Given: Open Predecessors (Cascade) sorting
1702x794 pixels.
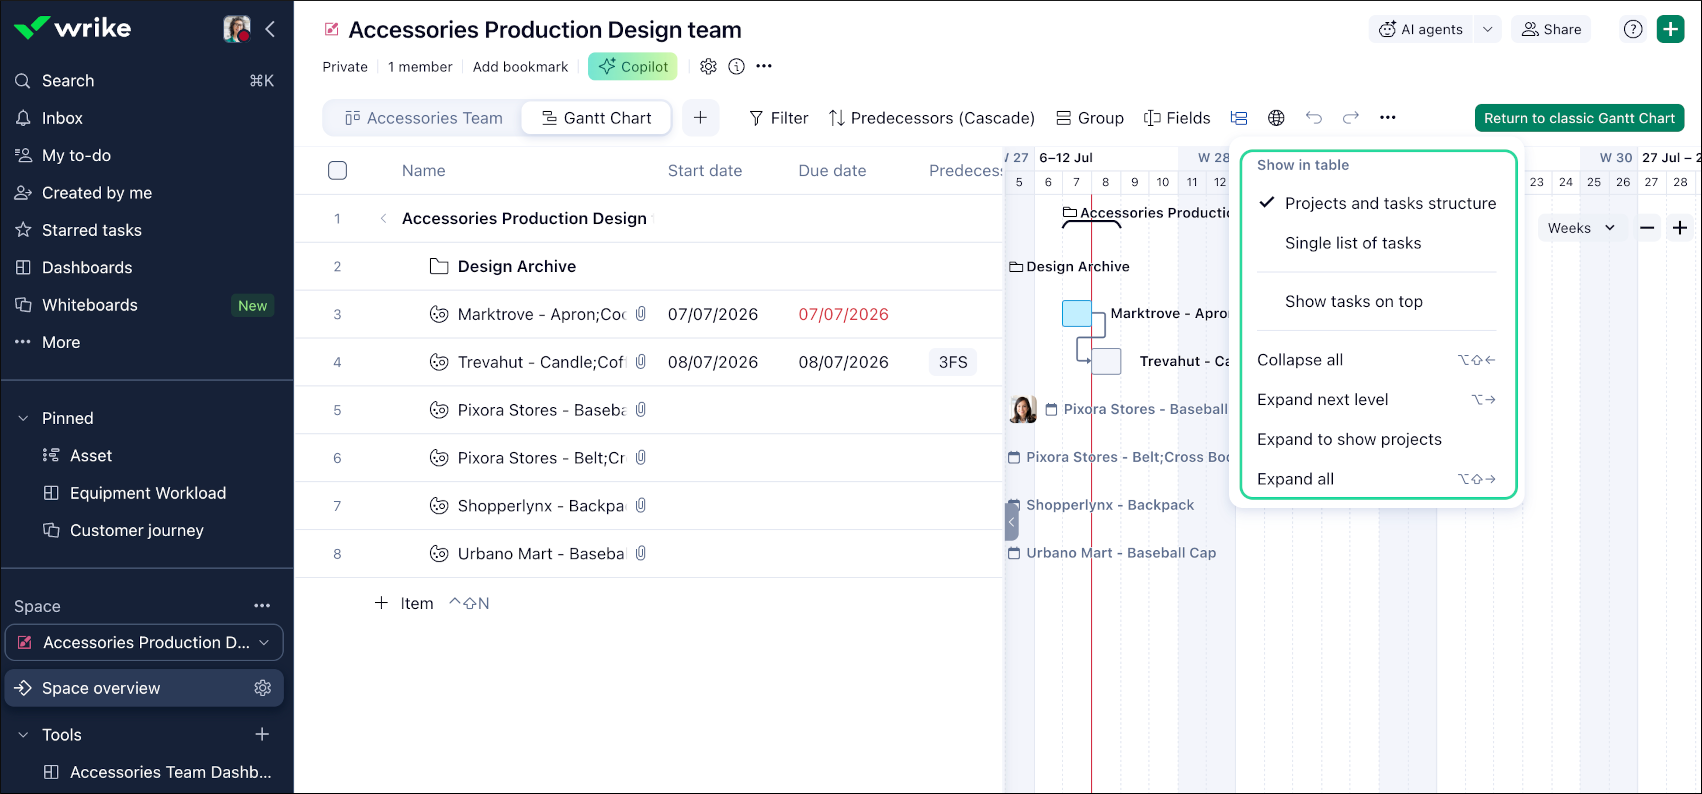Looking at the screenshot, I should pos(931,118).
